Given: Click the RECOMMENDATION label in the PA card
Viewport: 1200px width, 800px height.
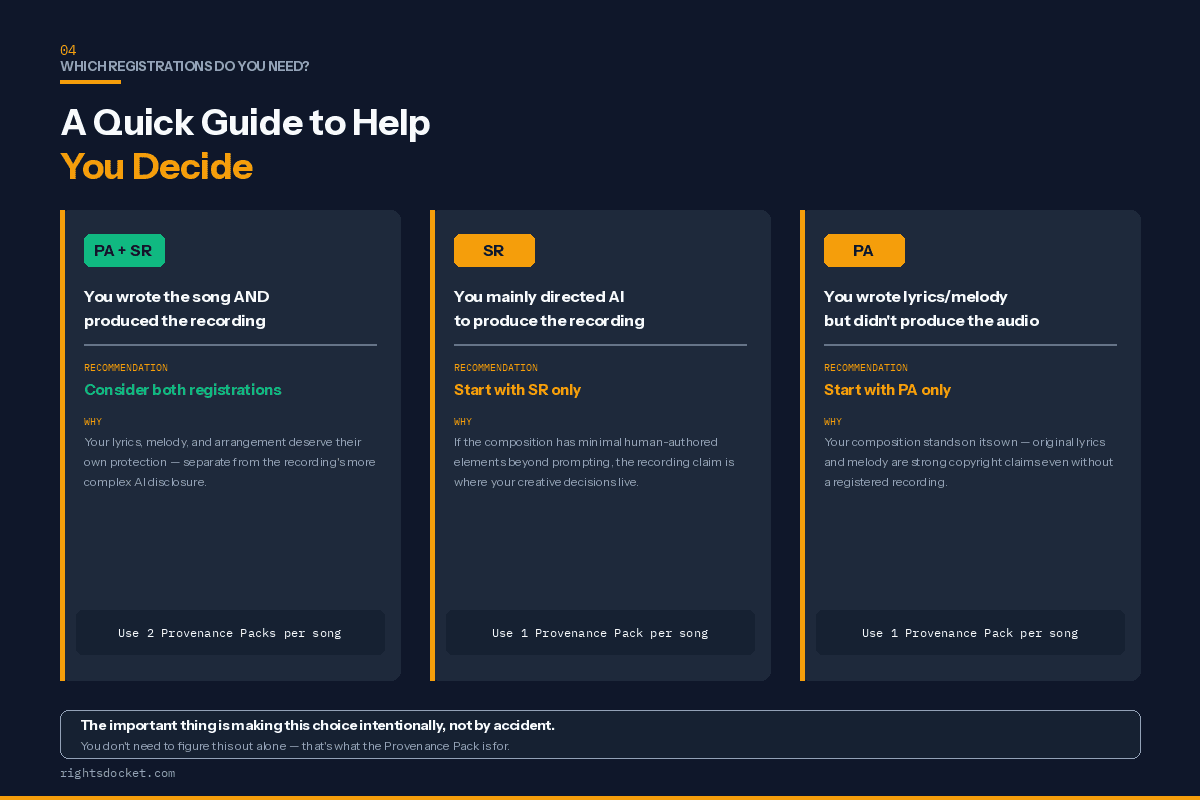Looking at the screenshot, I should (x=866, y=368).
